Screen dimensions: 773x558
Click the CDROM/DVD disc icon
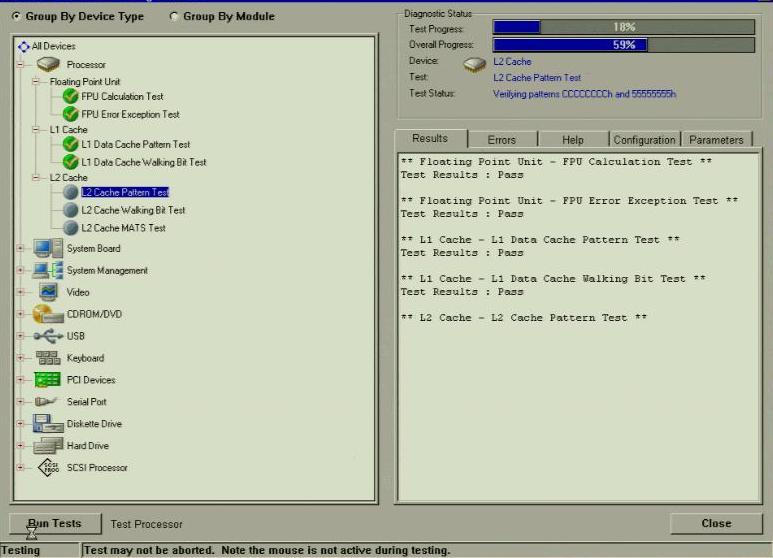click(48, 314)
